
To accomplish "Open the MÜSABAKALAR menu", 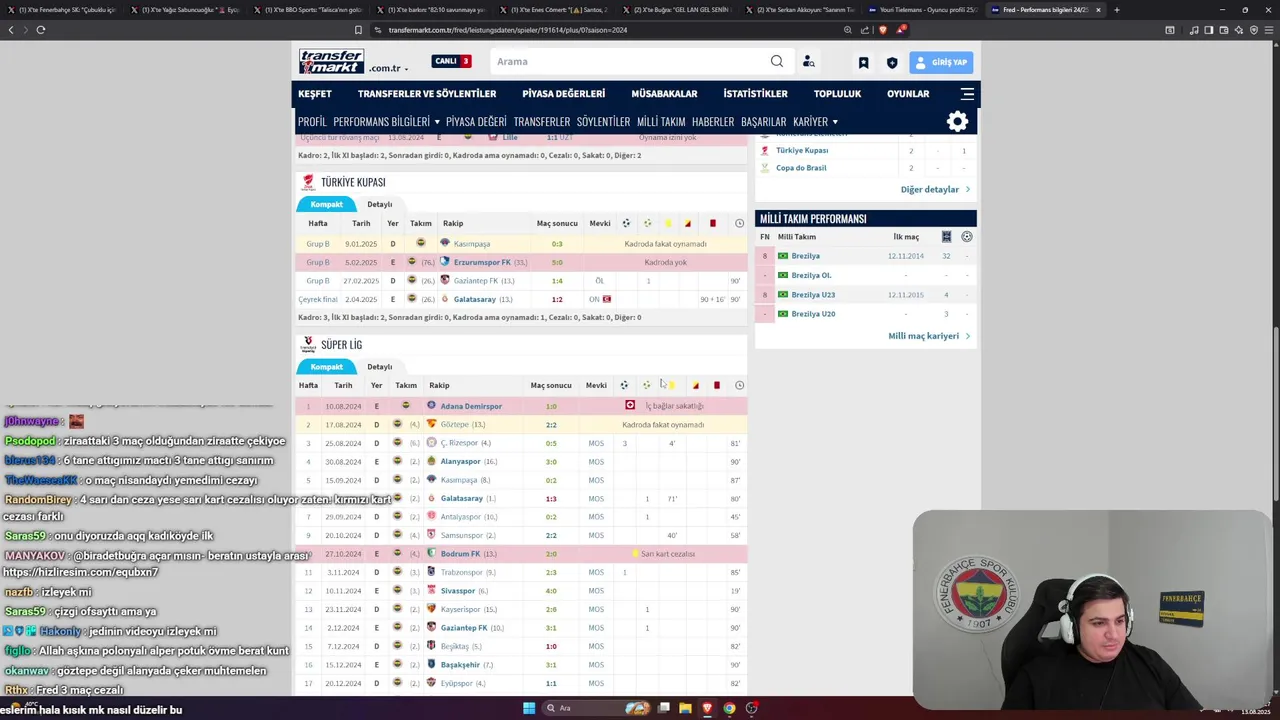I will point(664,94).
